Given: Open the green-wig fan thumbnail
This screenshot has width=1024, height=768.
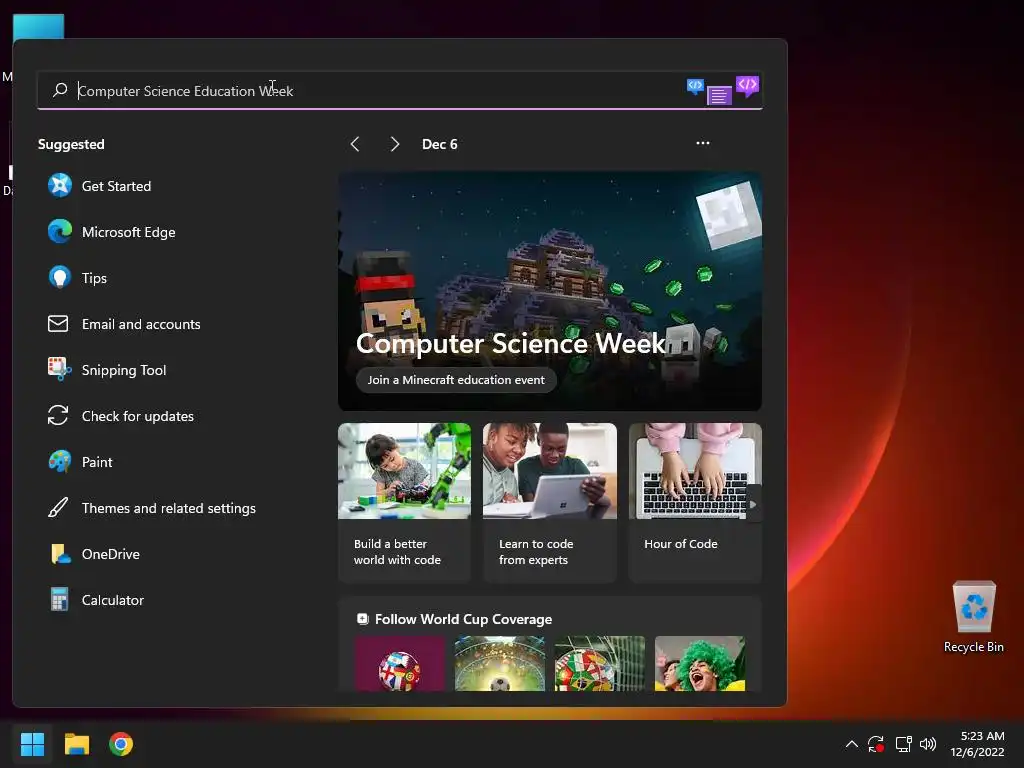Looking at the screenshot, I should [699, 664].
